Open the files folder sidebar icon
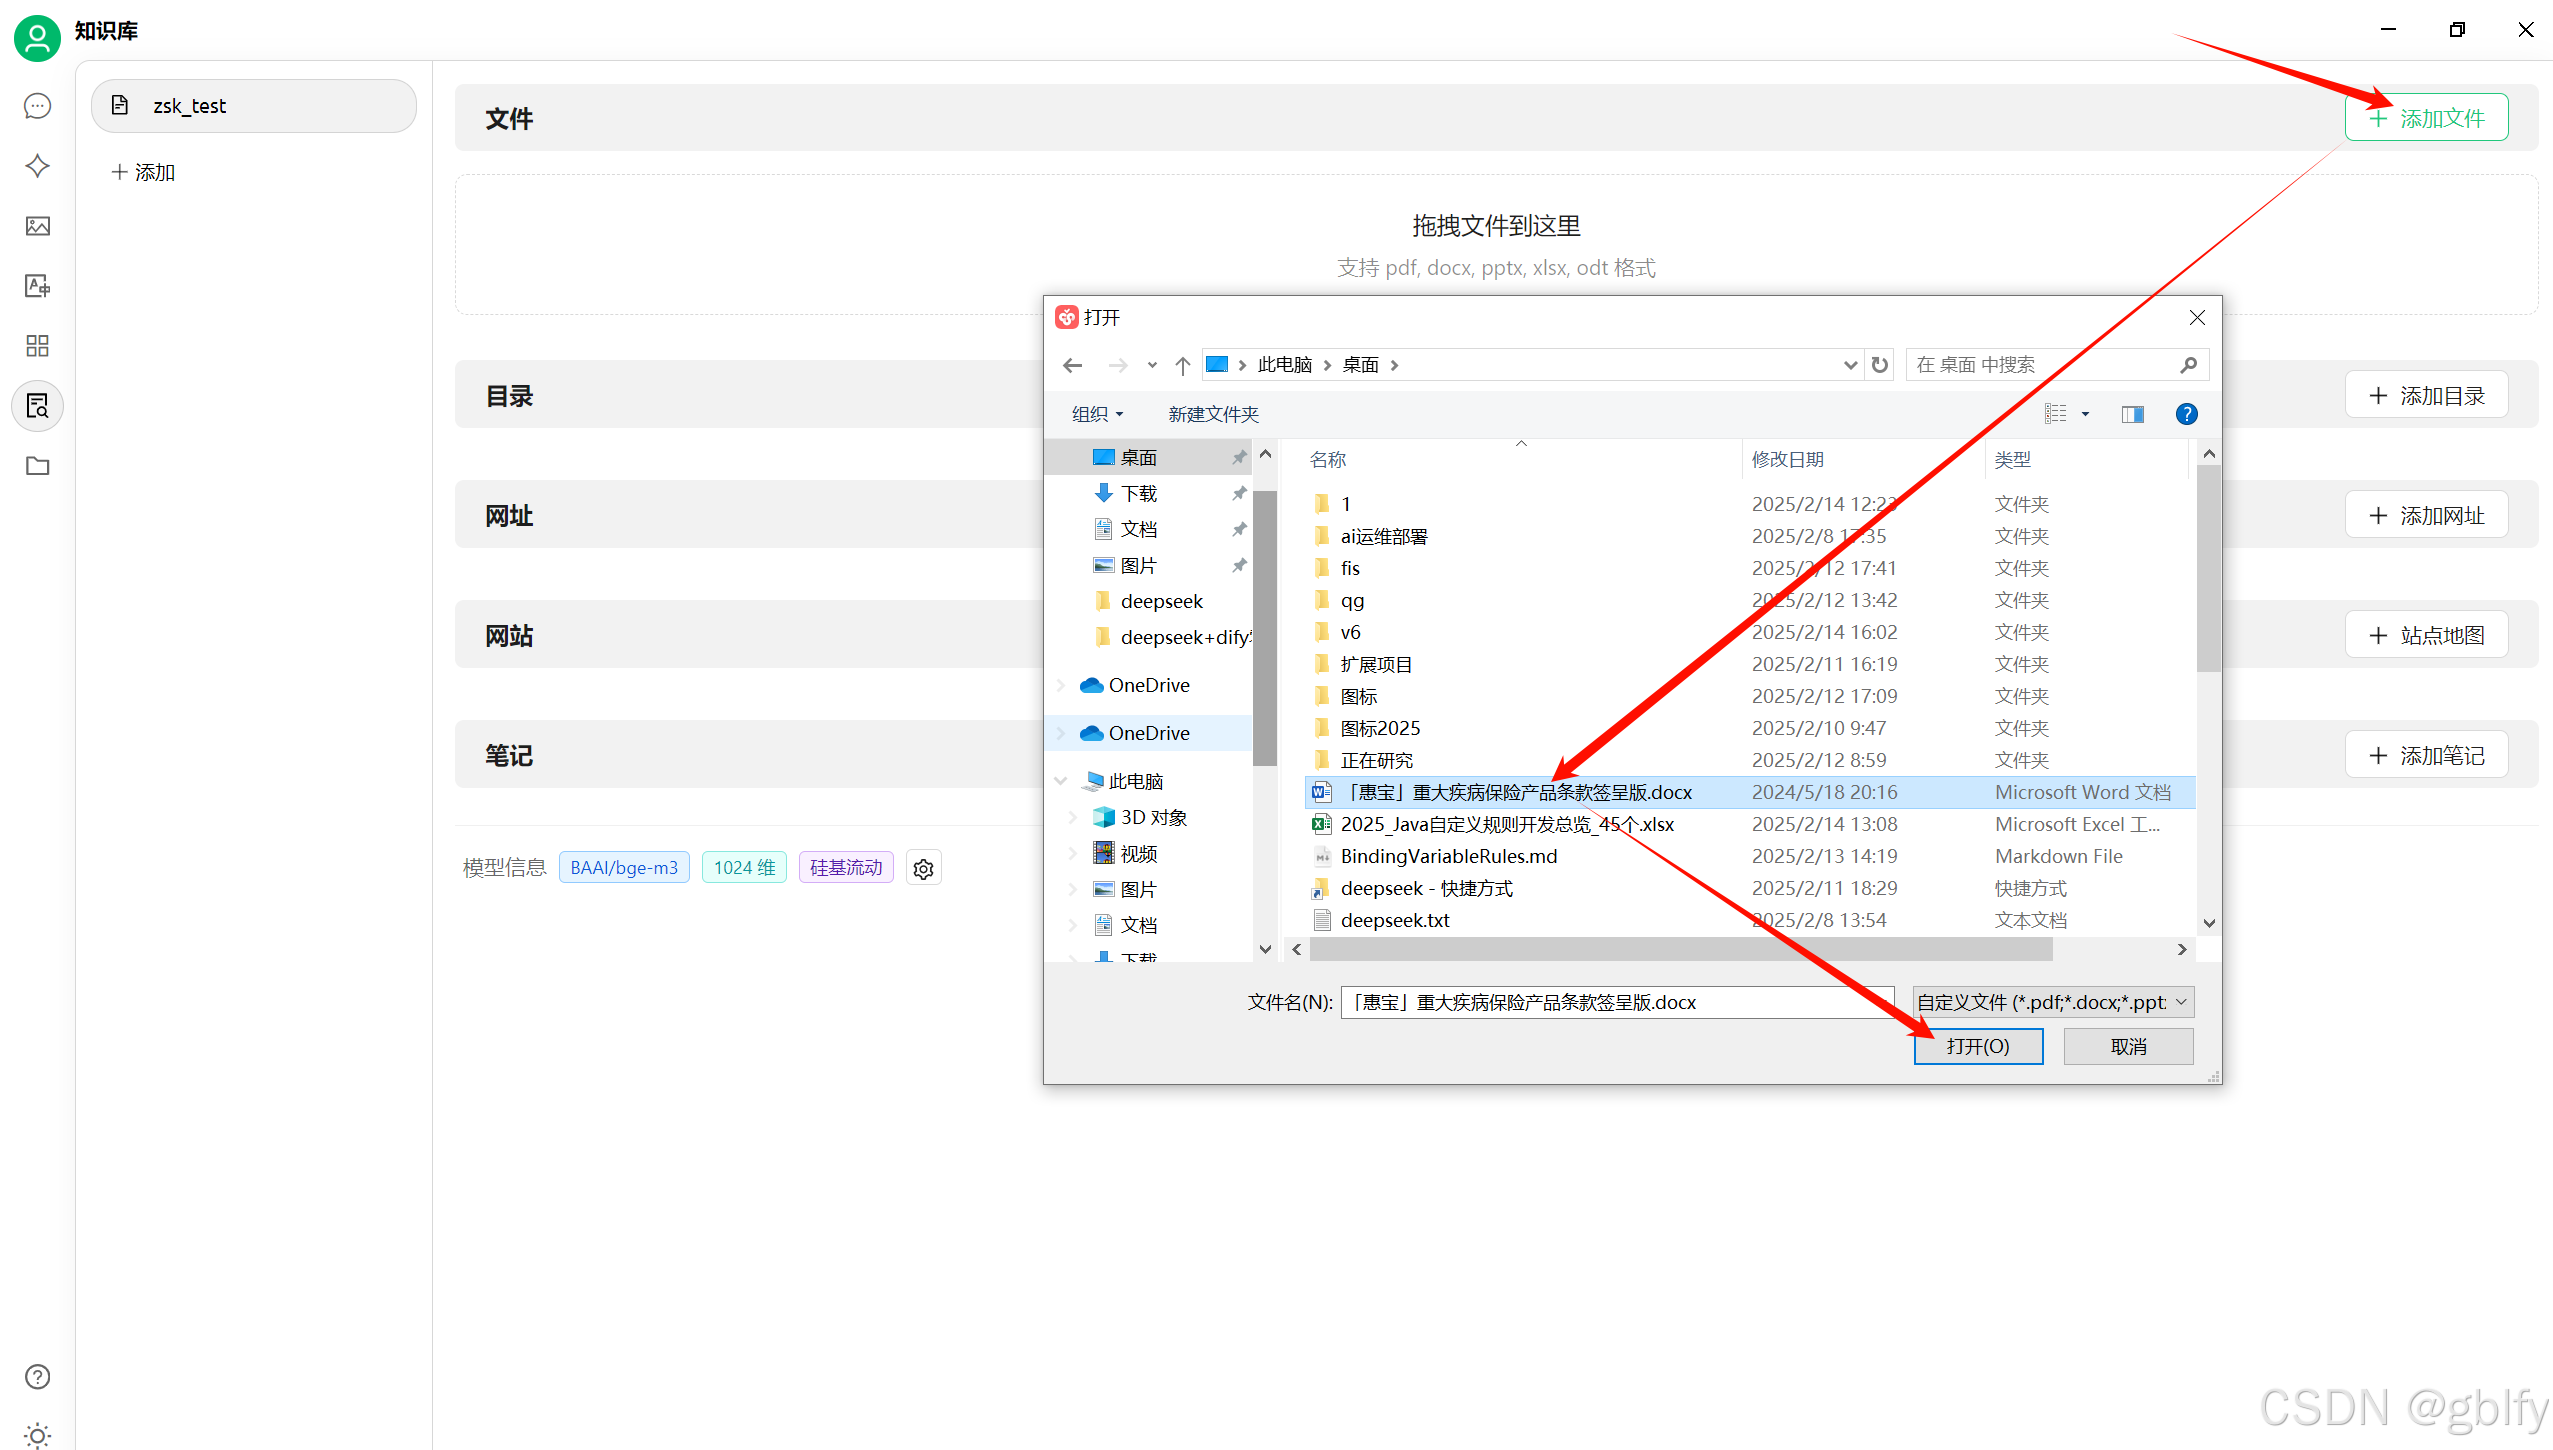The image size is (2553, 1450). tap(37, 466)
